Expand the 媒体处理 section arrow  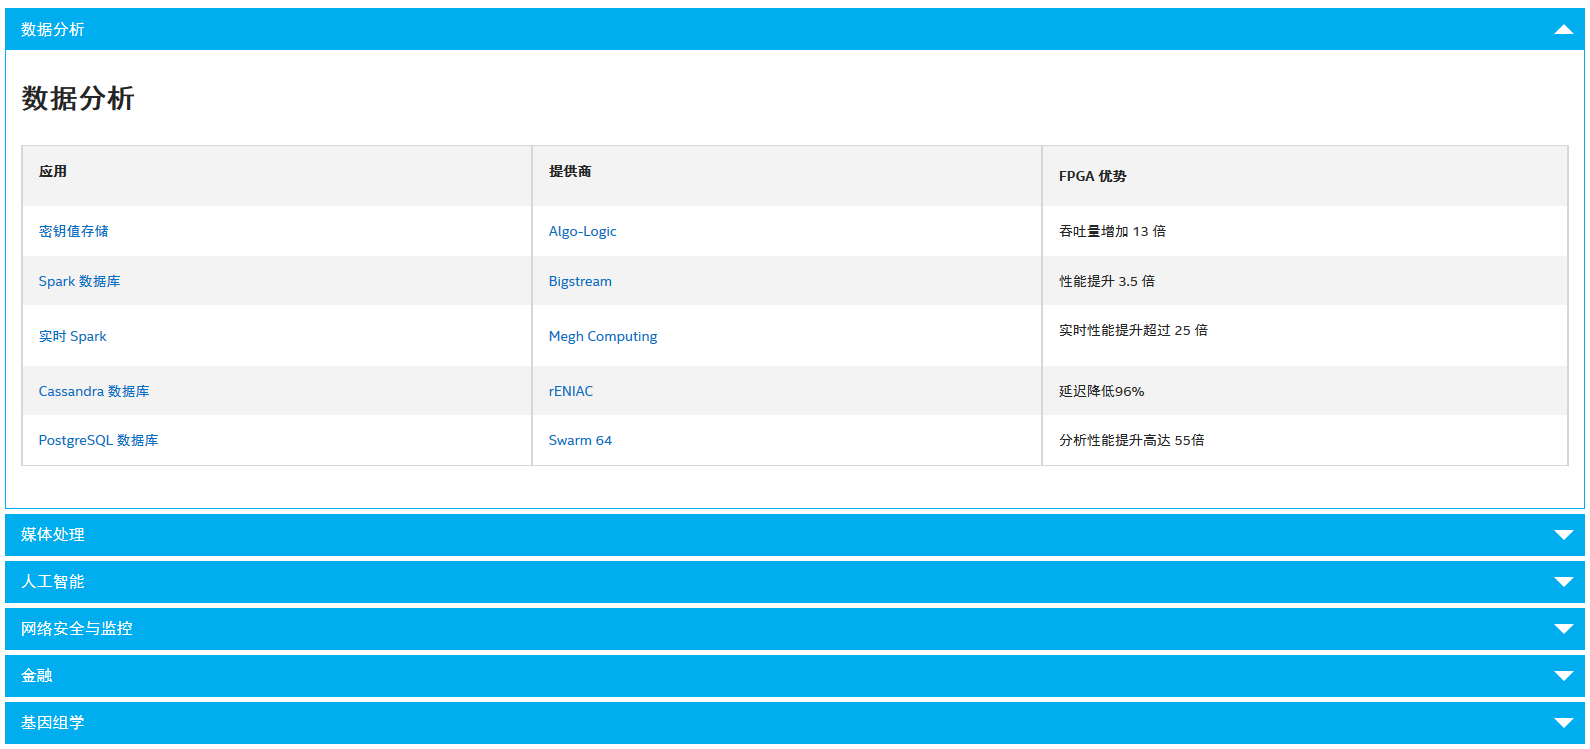tap(1564, 535)
